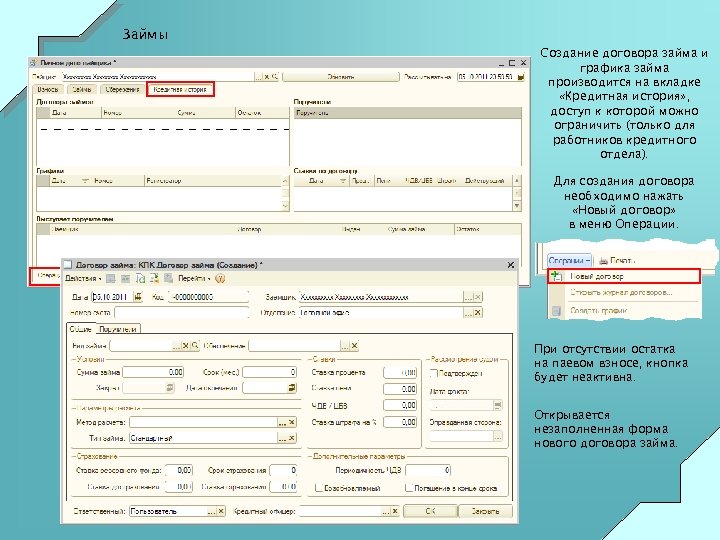Viewport: 720px width, 540px height.
Task: Open selection button for Заемщик field
Action: [468, 297]
